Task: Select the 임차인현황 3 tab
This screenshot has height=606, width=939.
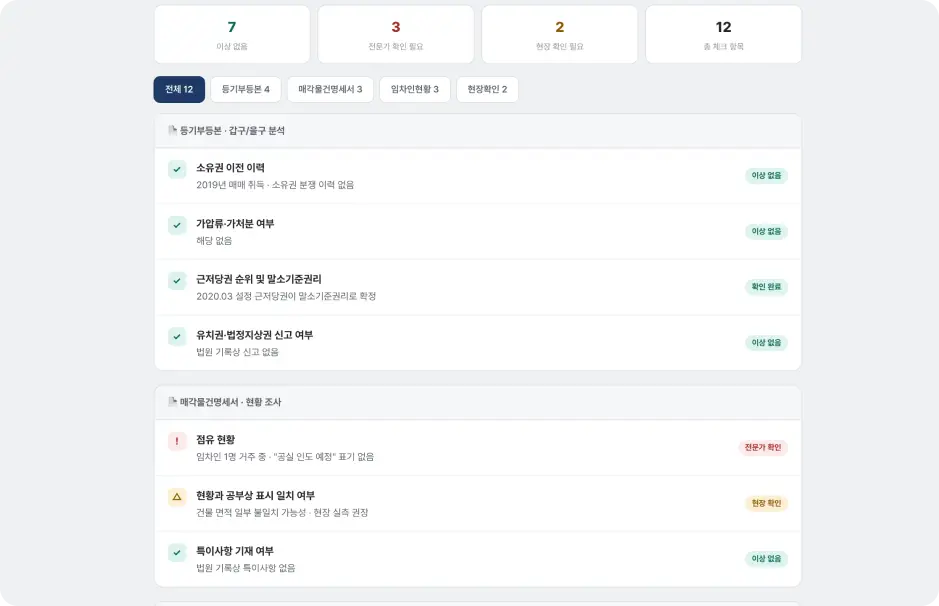Action: tap(414, 89)
